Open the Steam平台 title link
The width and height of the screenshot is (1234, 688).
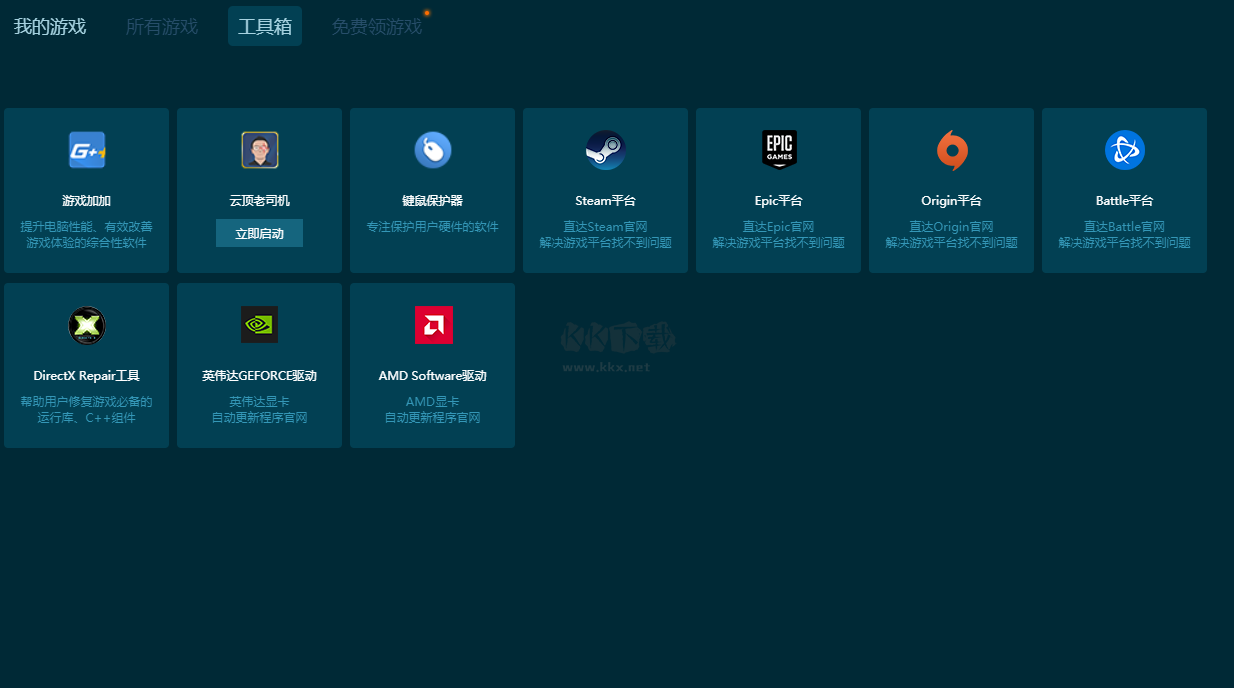tap(606, 201)
